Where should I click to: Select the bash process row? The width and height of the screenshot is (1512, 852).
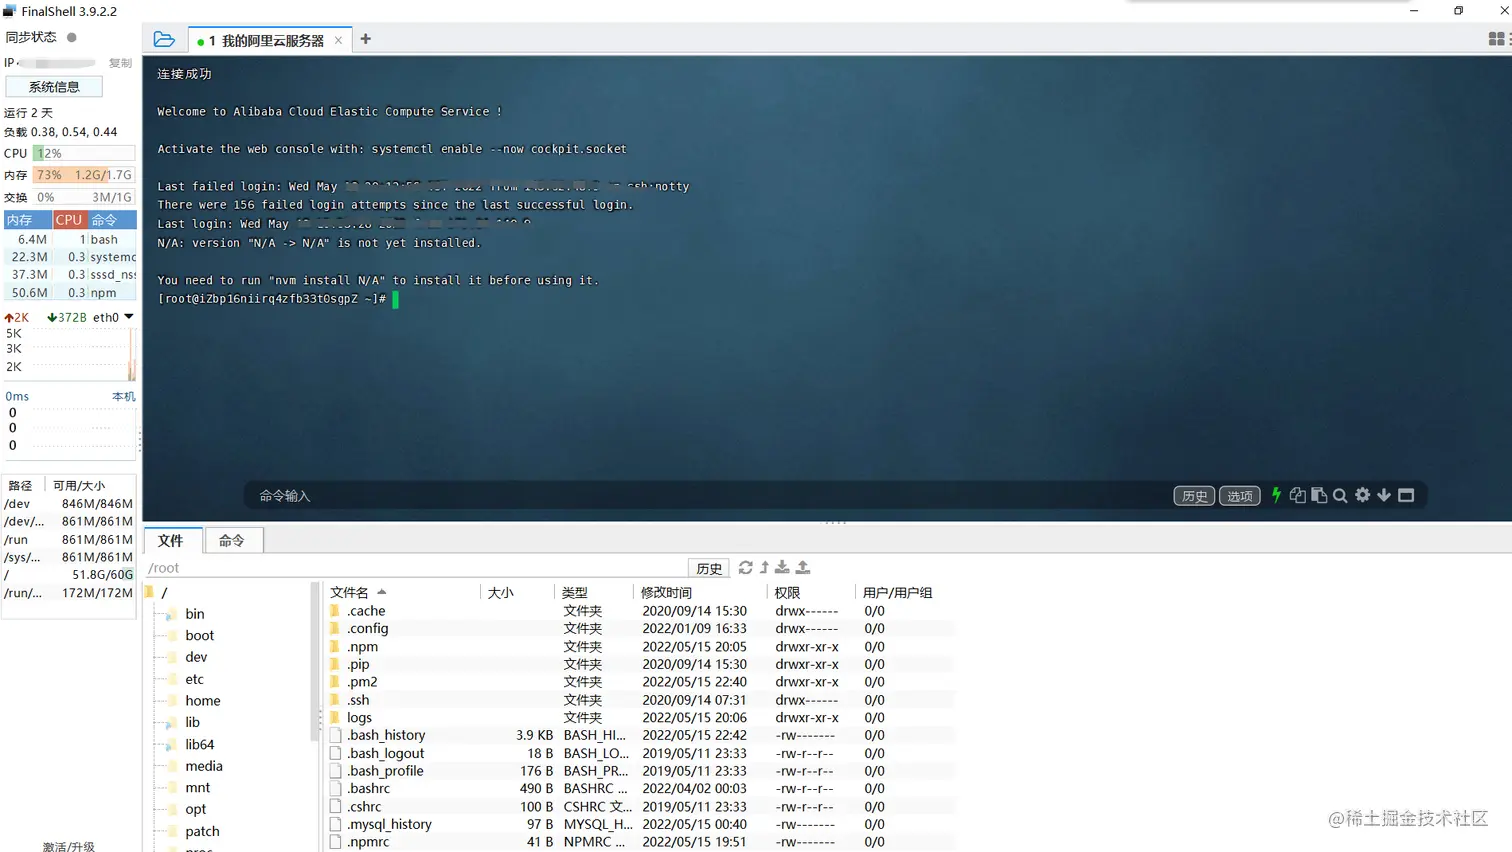click(x=70, y=240)
